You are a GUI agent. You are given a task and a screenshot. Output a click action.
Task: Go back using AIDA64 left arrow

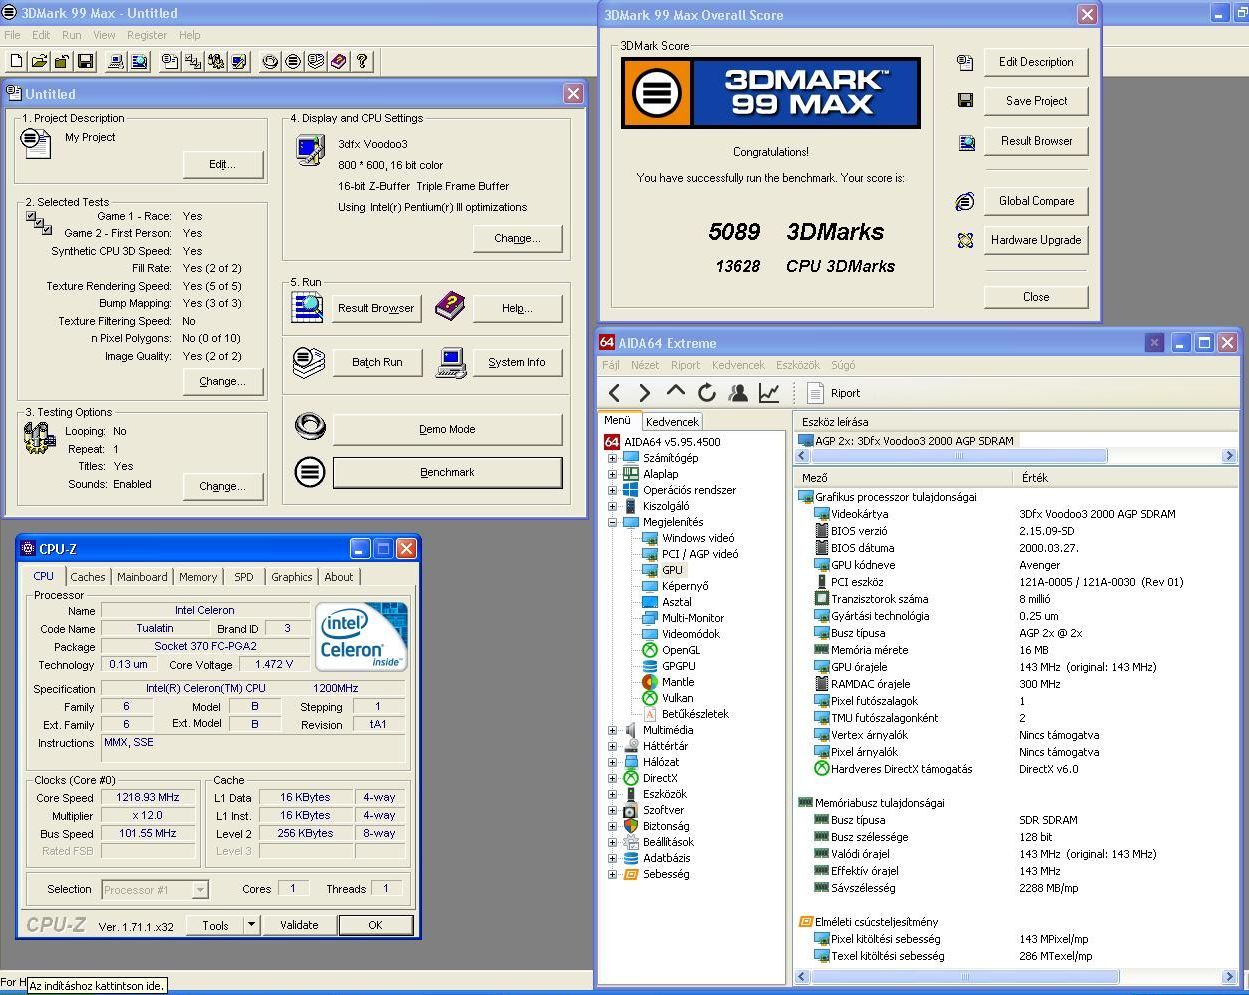point(615,393)
